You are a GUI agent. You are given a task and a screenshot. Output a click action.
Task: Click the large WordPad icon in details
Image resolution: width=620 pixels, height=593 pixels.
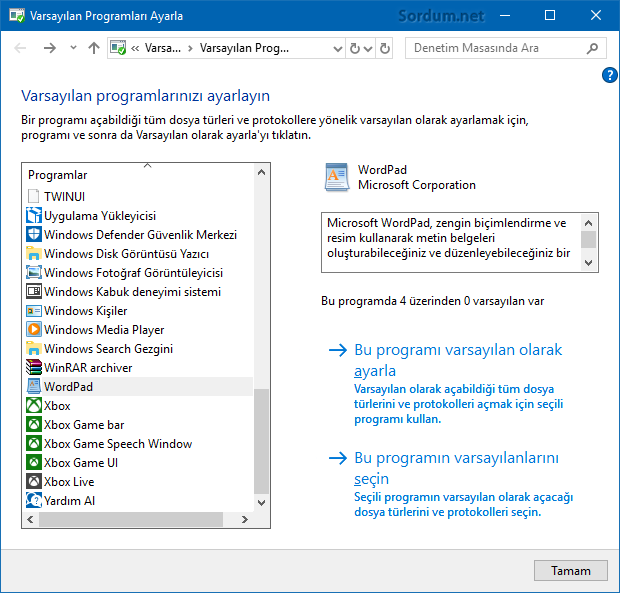click(x=337, y=177)
